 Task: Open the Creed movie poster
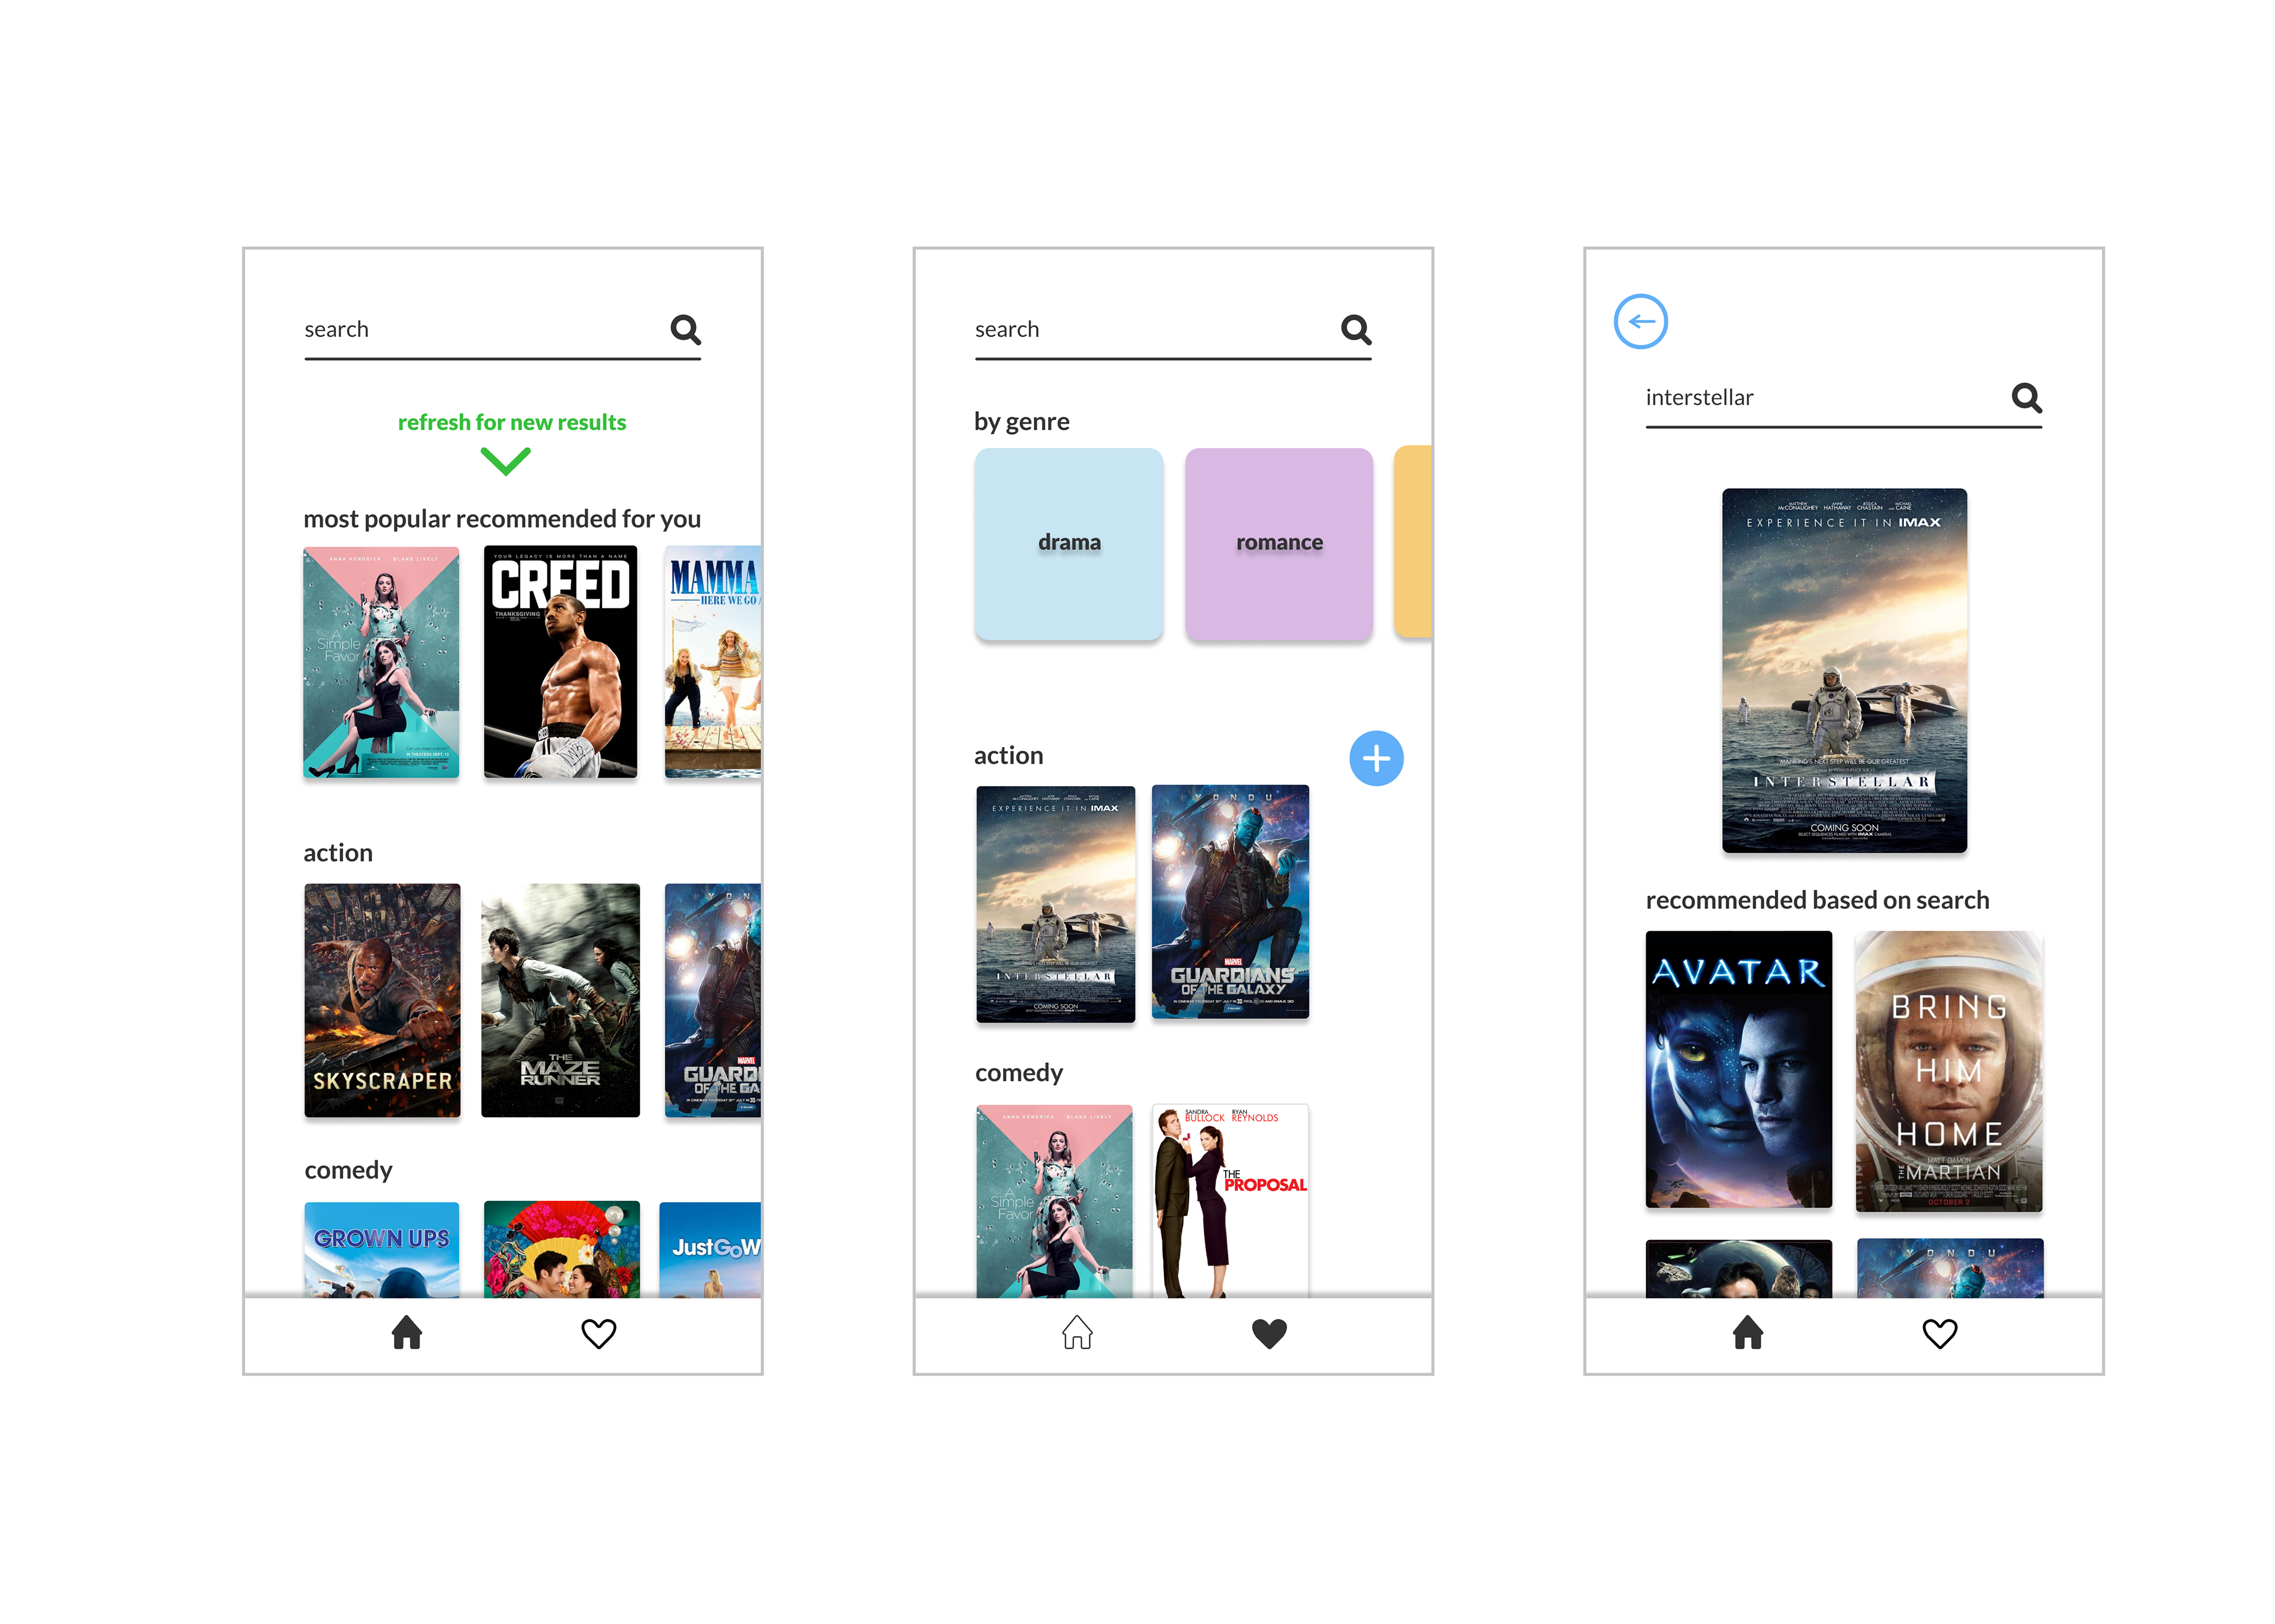tap(560, 661)
